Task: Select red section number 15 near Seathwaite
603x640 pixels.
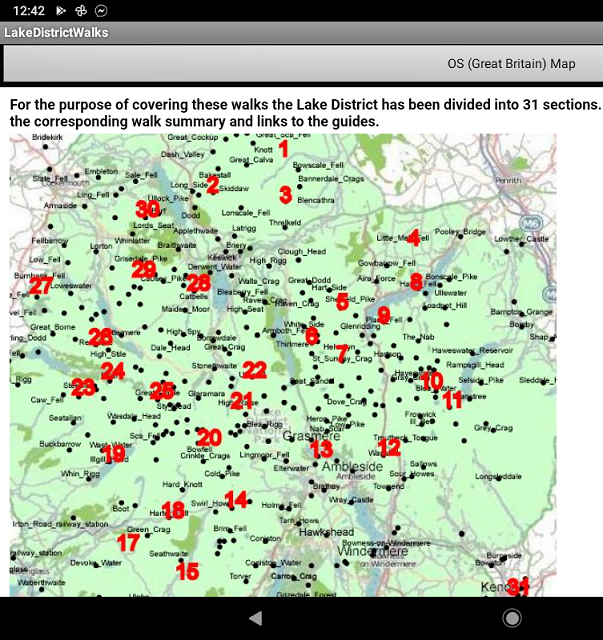Action: [x=187, y=571]
